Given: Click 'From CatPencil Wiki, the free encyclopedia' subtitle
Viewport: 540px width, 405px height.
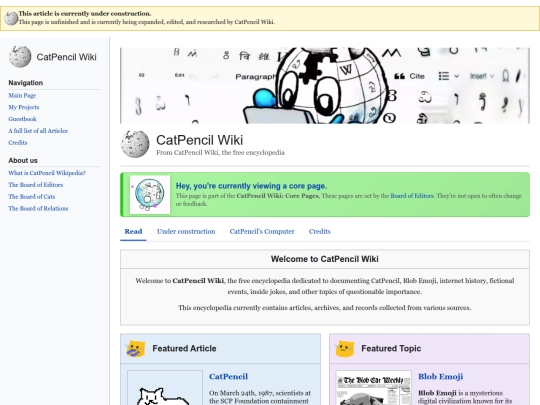Looking at the screenshot, I should (x=220, y=153).
